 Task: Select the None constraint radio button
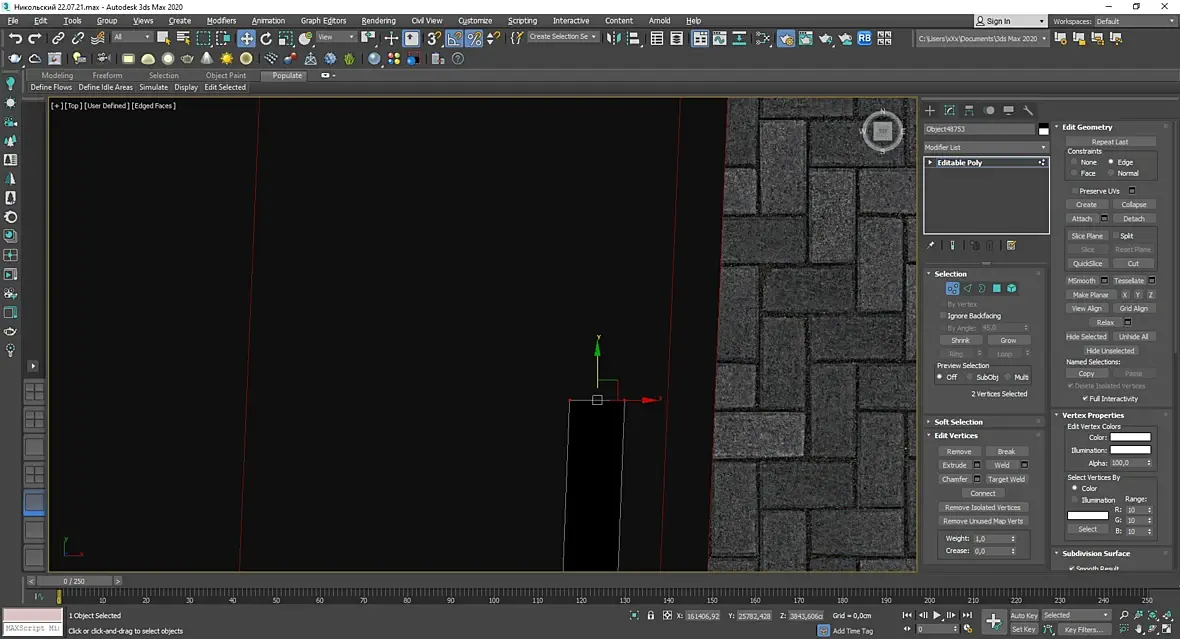(1074, 162)
